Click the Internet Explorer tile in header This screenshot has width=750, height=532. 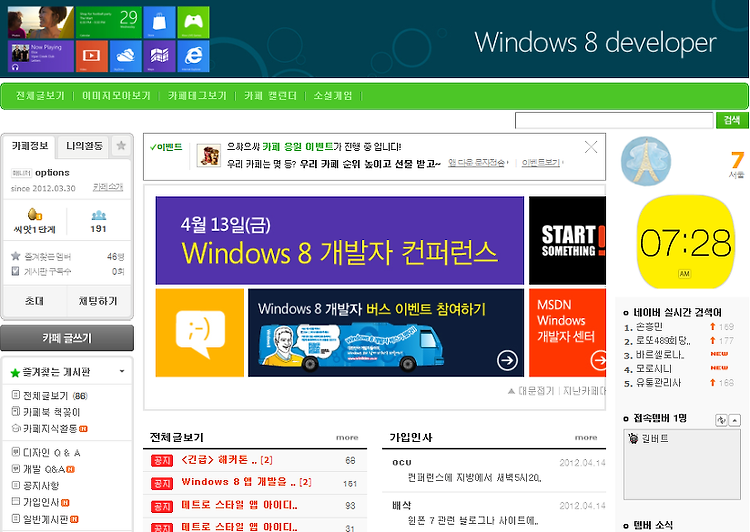point(193,56)
